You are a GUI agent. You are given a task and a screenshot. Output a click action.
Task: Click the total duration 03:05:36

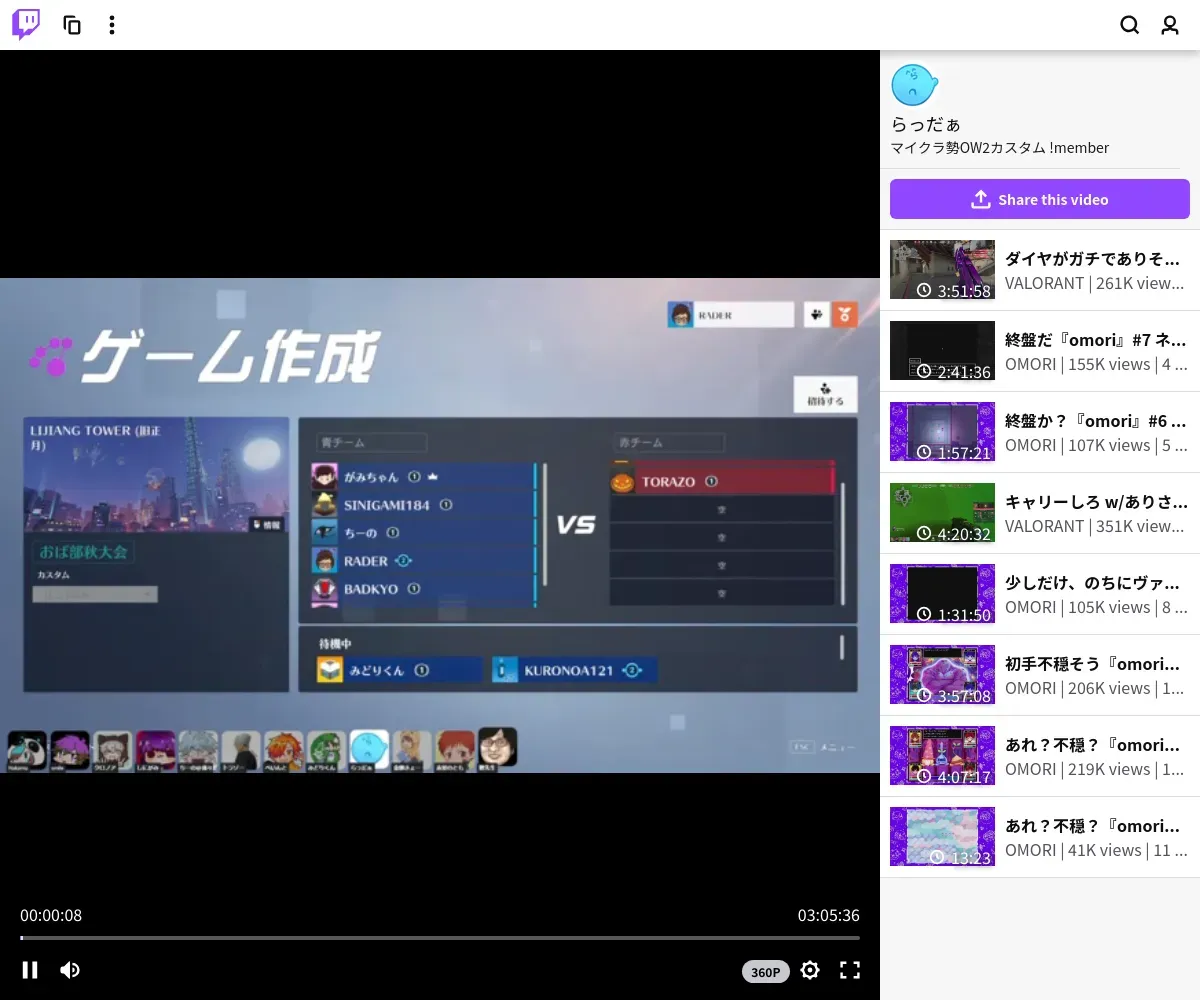[x=828, y=915]
